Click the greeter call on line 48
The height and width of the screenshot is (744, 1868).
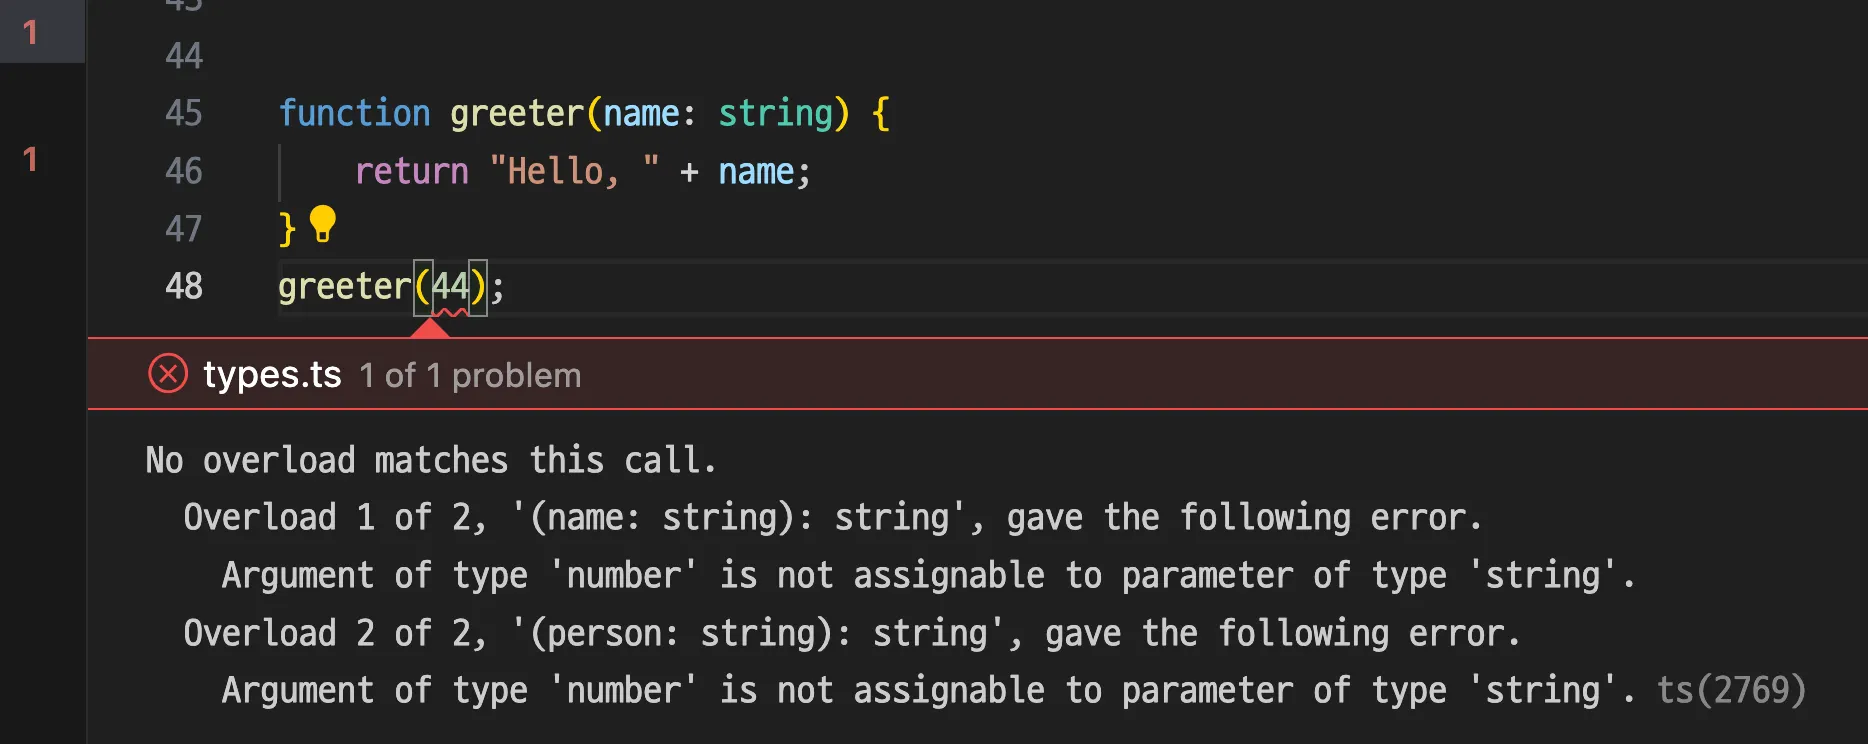344,287
